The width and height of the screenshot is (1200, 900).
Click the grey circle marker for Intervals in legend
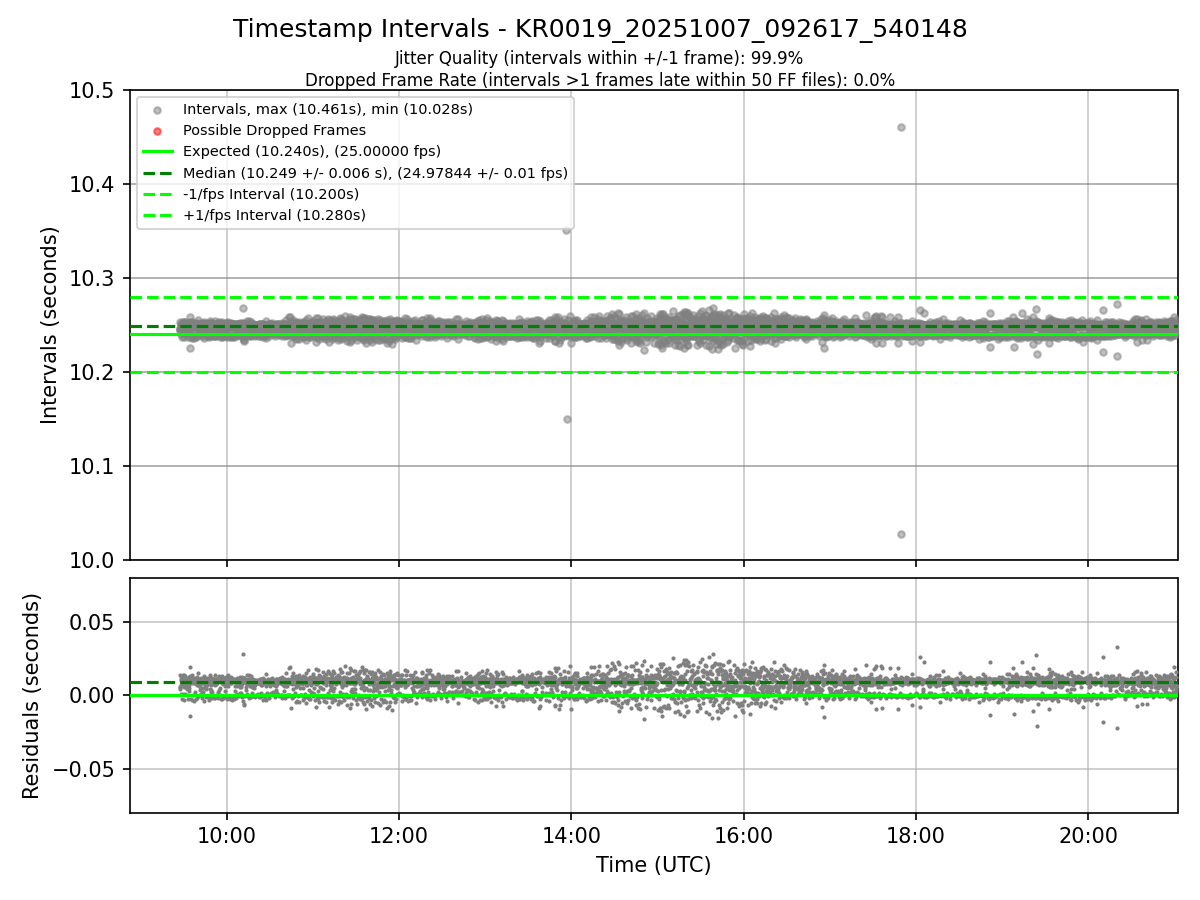coord(157,109)
